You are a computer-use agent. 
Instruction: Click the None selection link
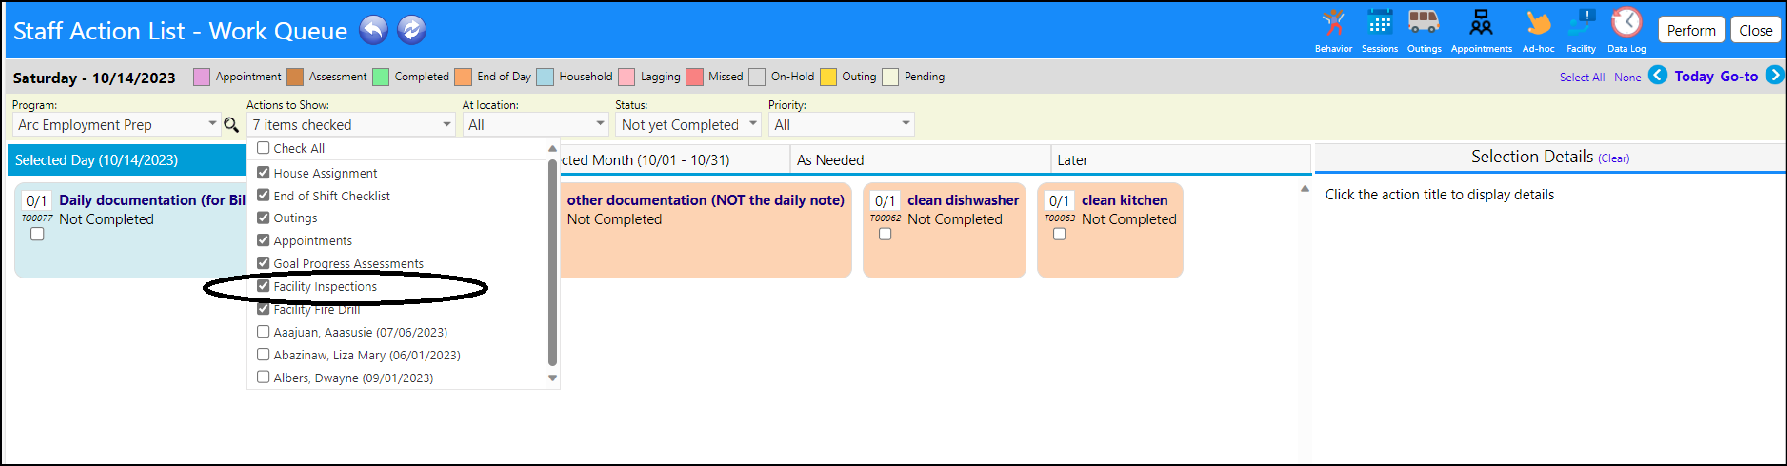1627,77
